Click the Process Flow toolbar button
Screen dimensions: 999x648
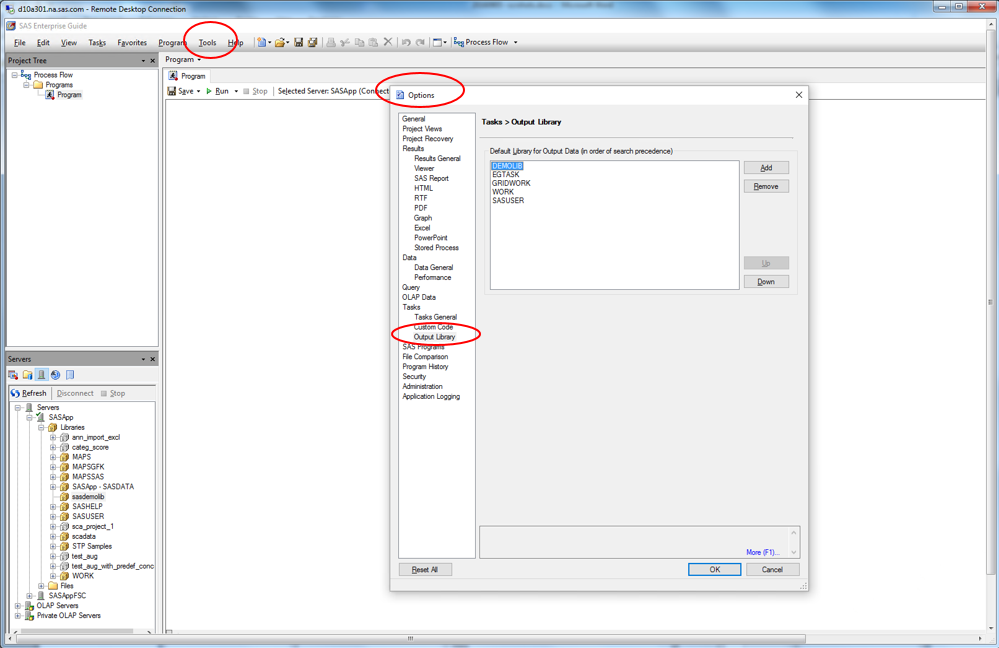(x=481, y=42)
